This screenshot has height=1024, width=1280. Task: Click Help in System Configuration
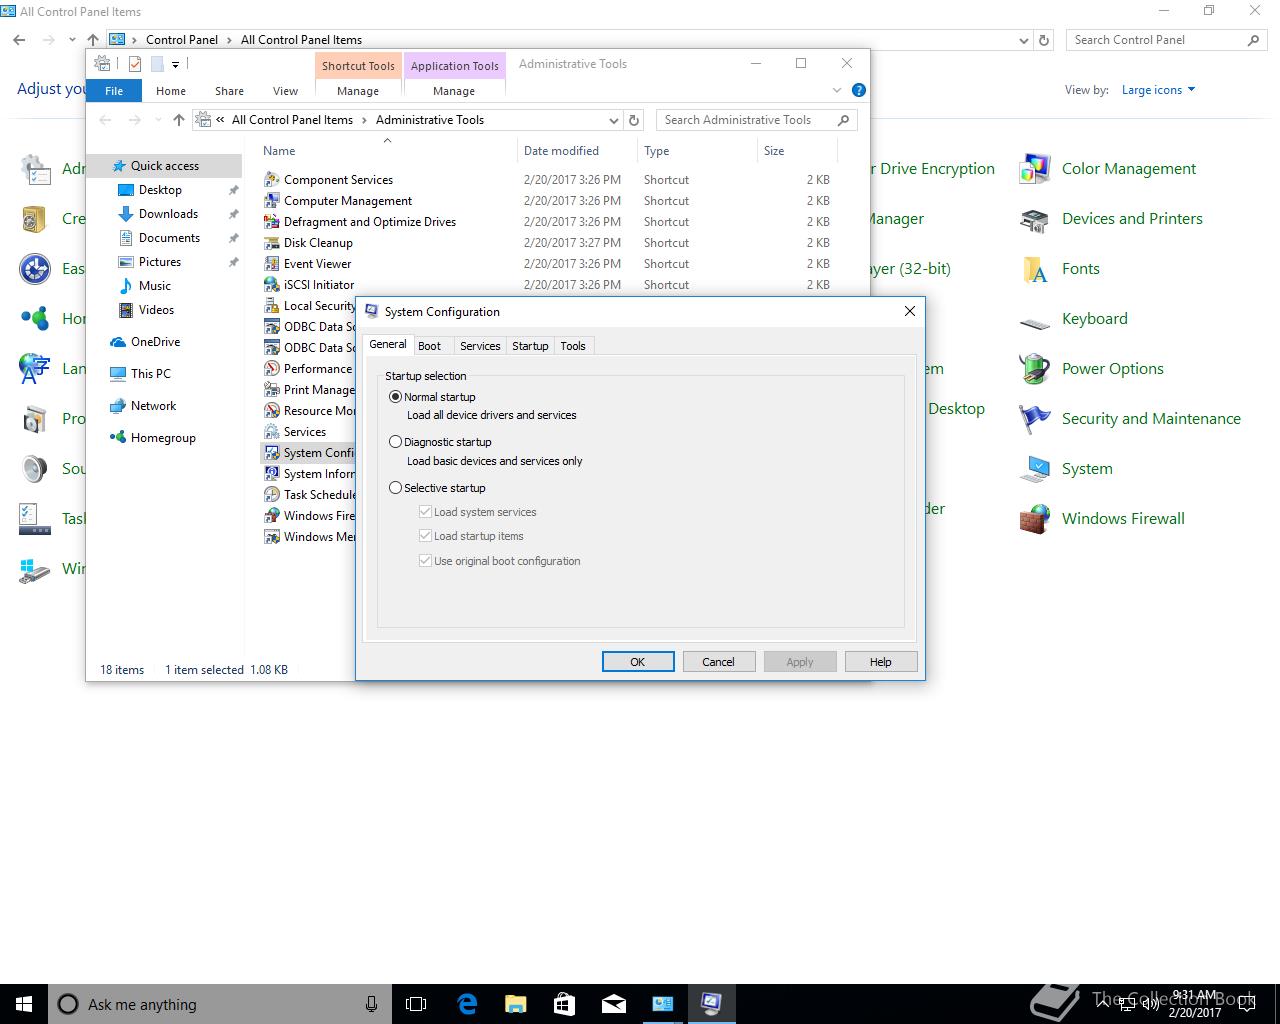(x=880, y=662)
